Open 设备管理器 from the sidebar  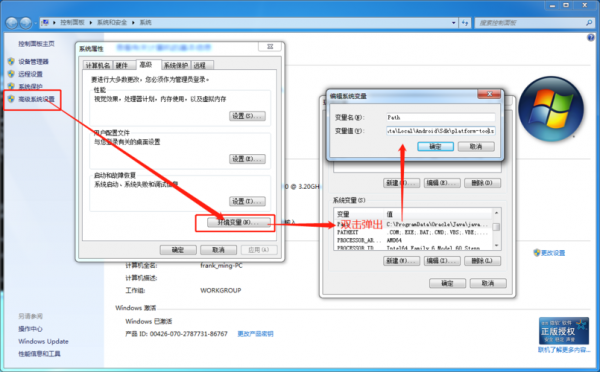(33, 62)
